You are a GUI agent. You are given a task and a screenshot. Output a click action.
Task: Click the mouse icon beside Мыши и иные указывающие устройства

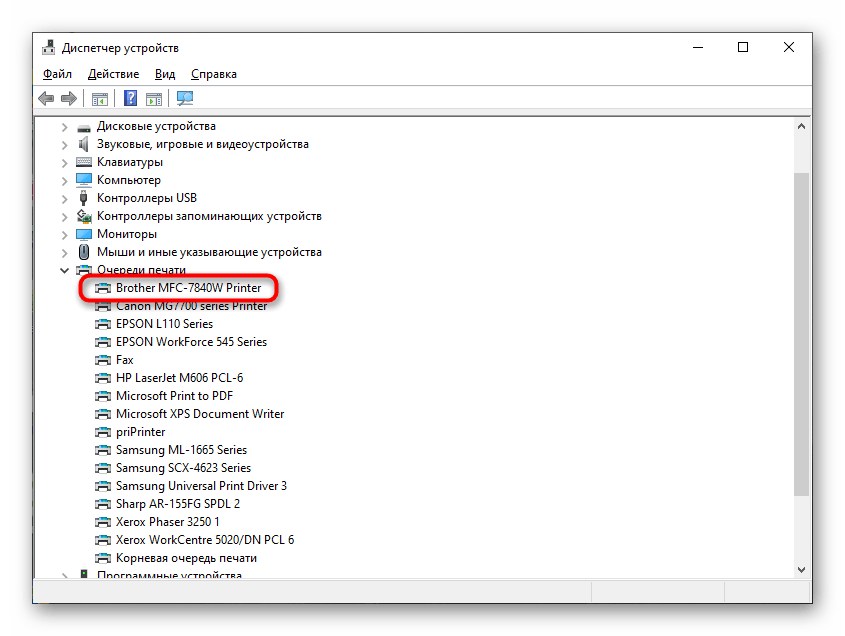click(x=84, y=252)
